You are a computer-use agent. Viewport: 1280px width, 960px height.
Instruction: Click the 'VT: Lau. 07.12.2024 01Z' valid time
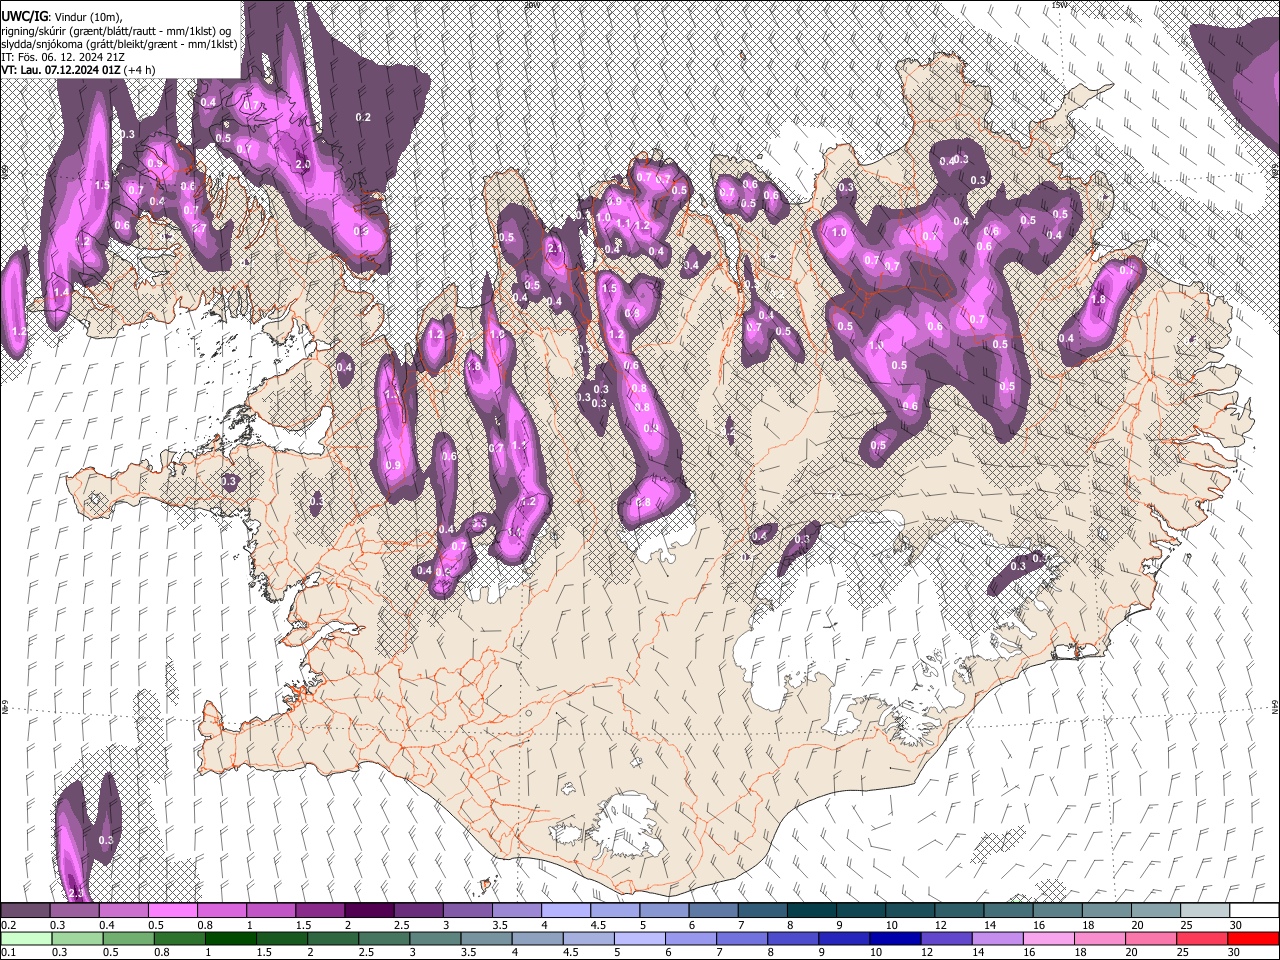pos(62,70)
